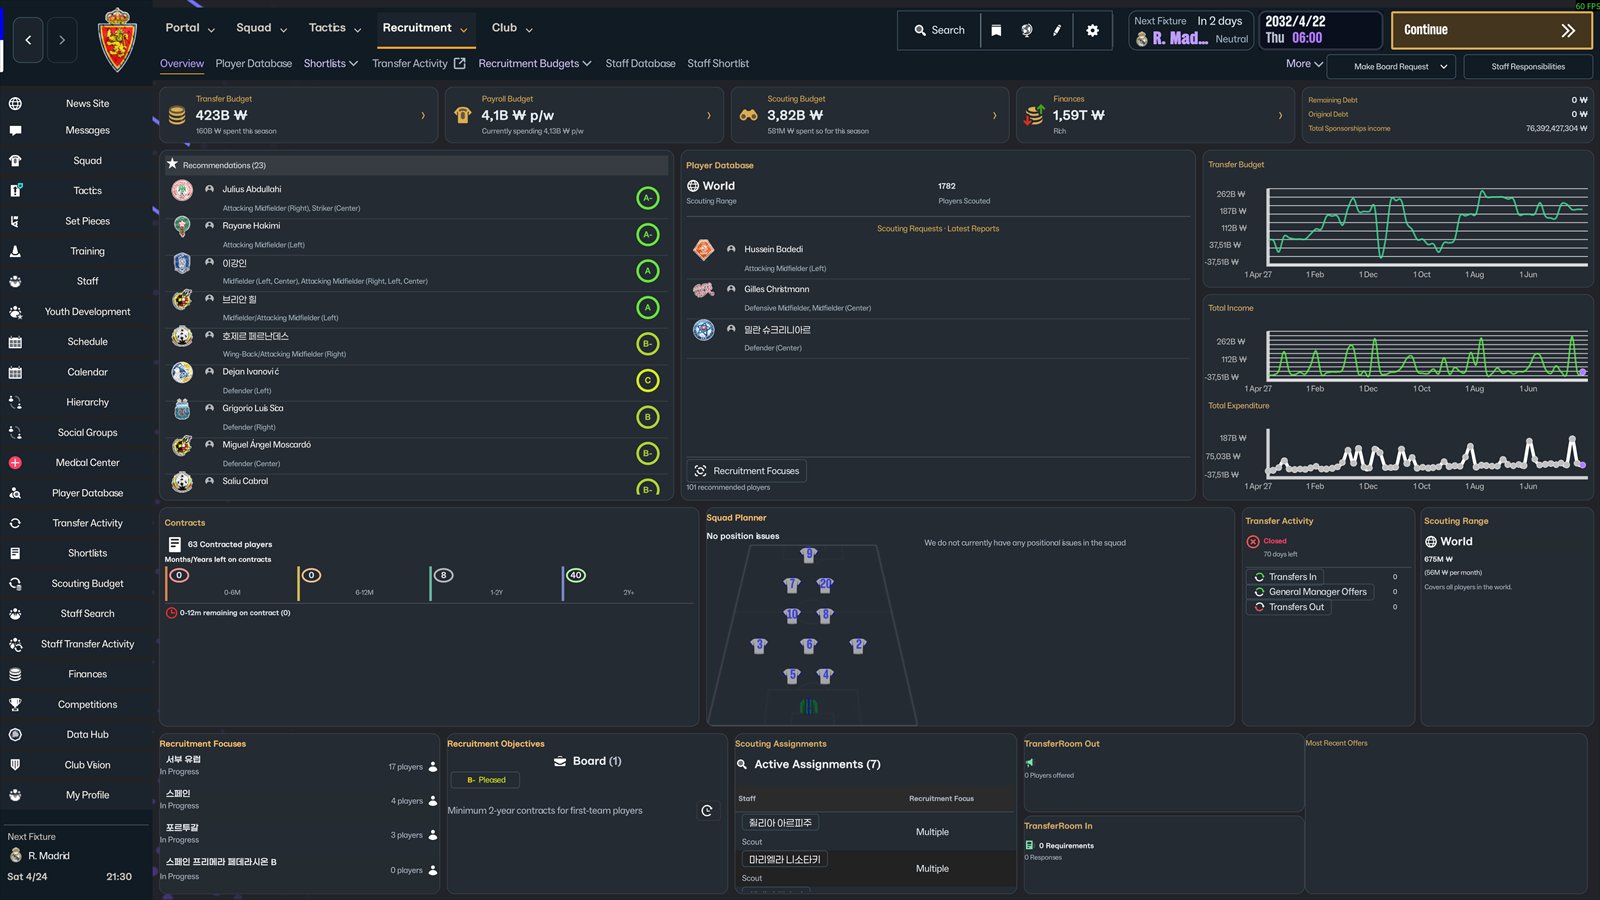Click the Messages speech bubble icon
This screenshot has height=900, width=1600.
tap(15, 131)
